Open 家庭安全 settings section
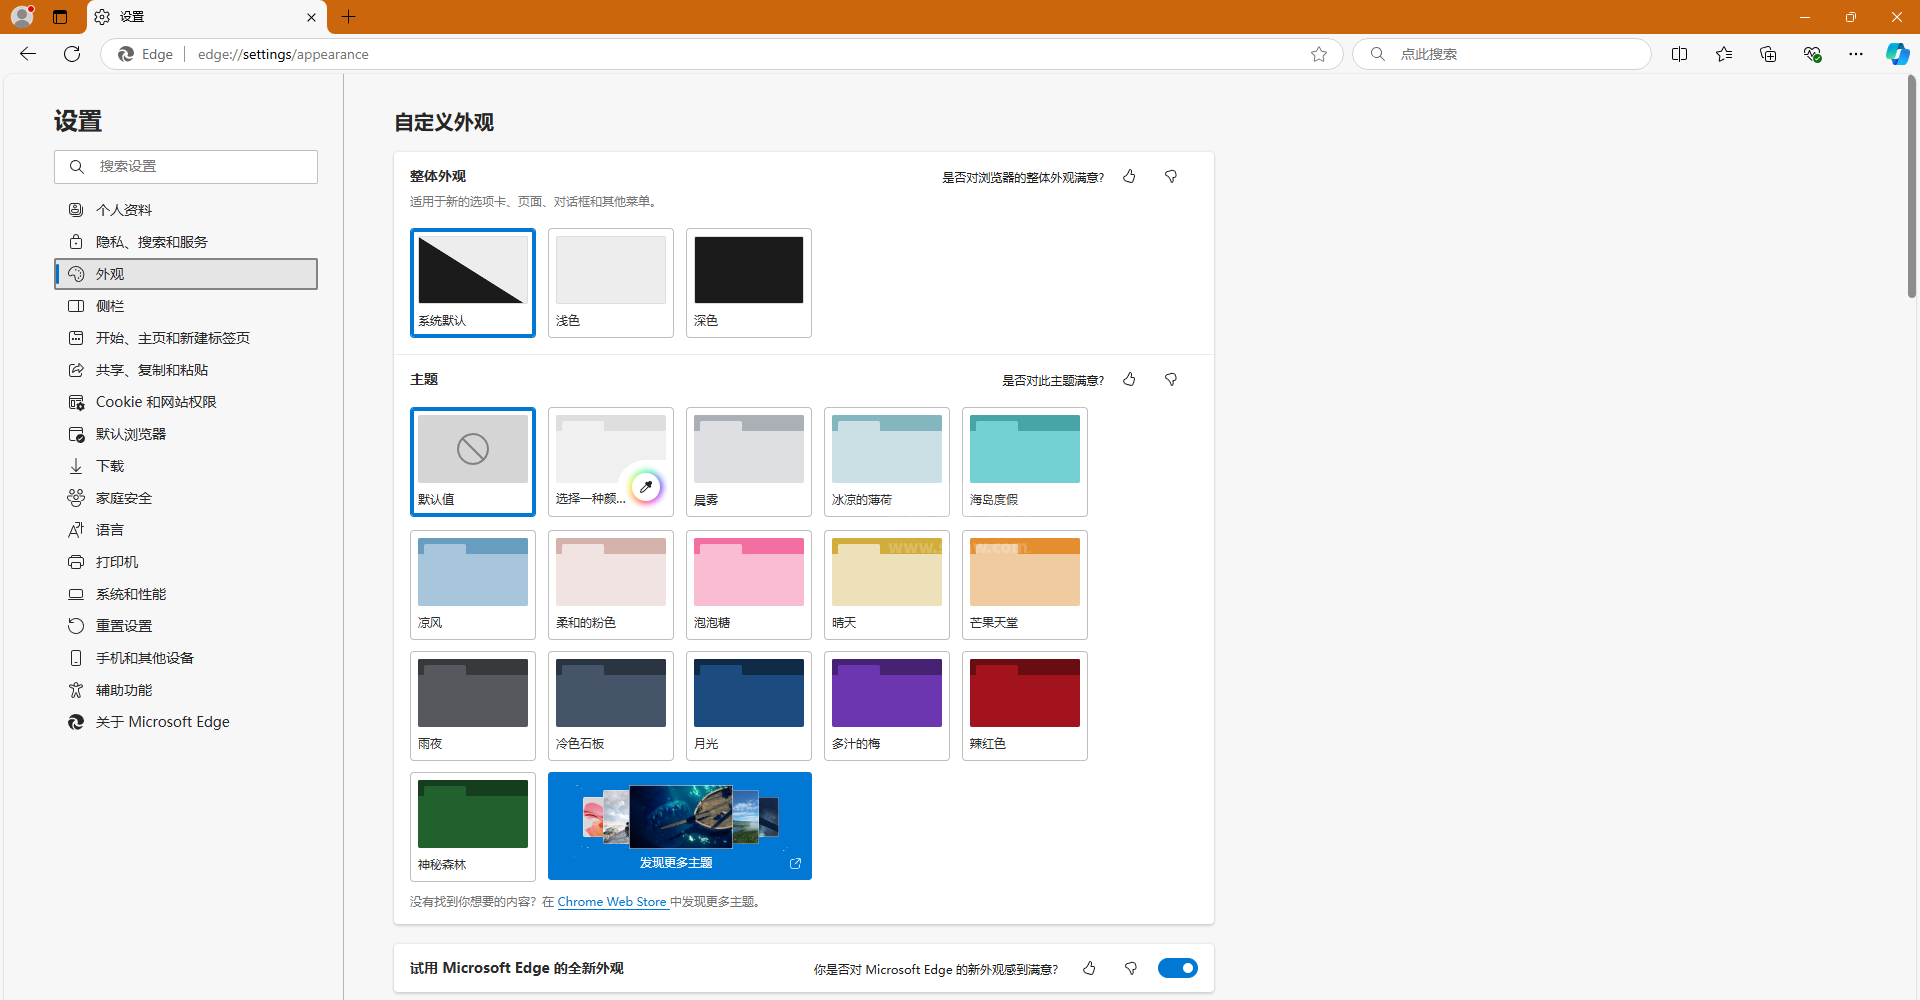This screenshot has width=1920, height=1000. pyautogui.click(x=186, y=498)
